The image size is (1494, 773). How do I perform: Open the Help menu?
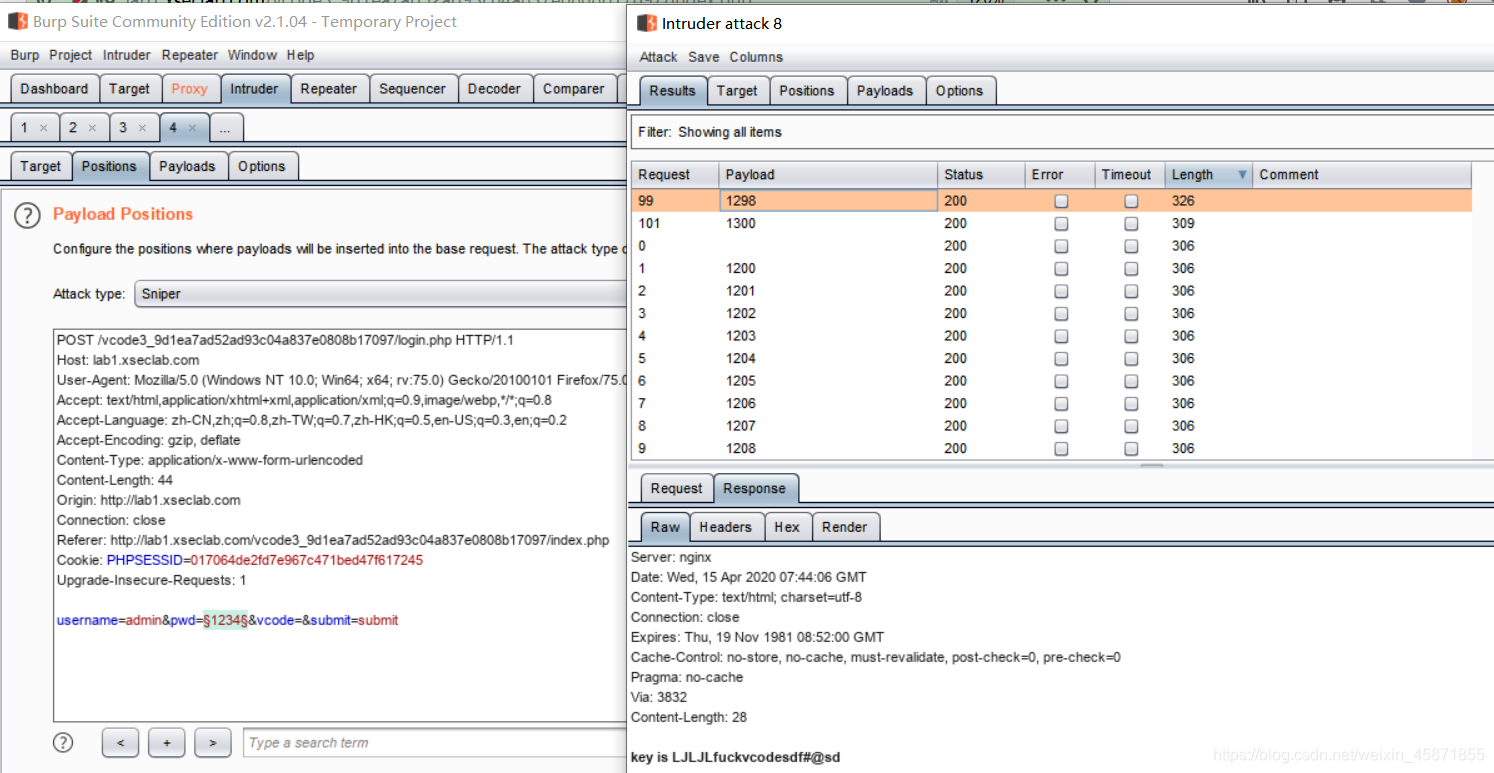(x=300, y=55)
